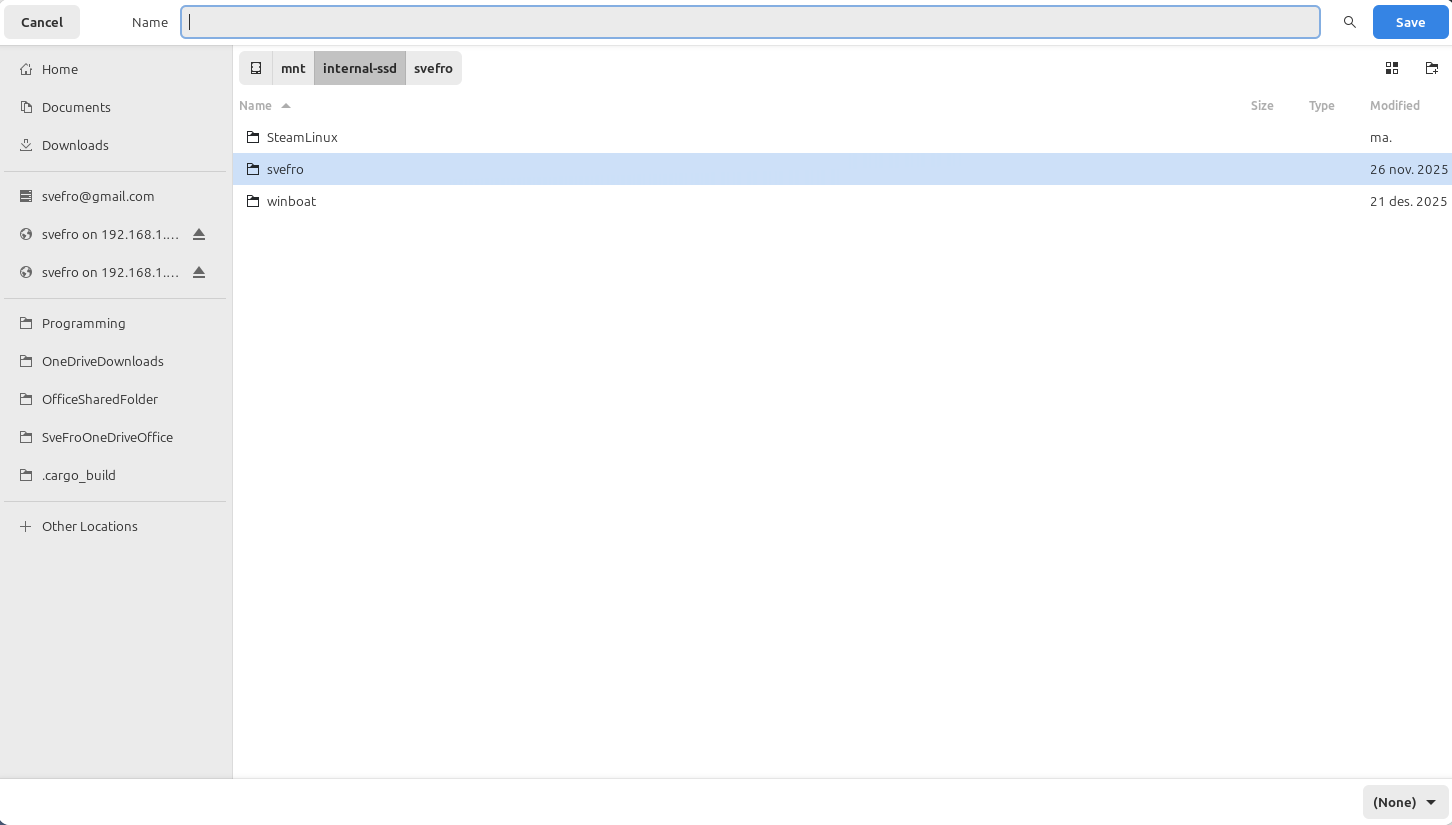Sort by Name column header
This screenshot has height=825, width=1452.
(x=256, y=105)
